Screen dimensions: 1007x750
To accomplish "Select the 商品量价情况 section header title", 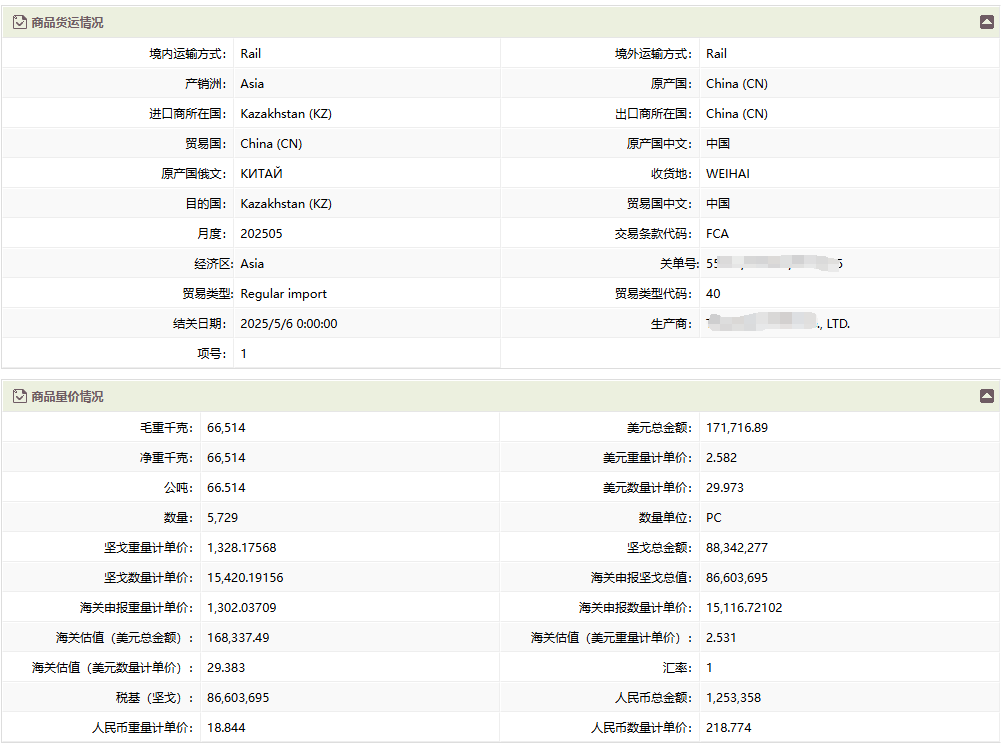I will pos(67,396).
